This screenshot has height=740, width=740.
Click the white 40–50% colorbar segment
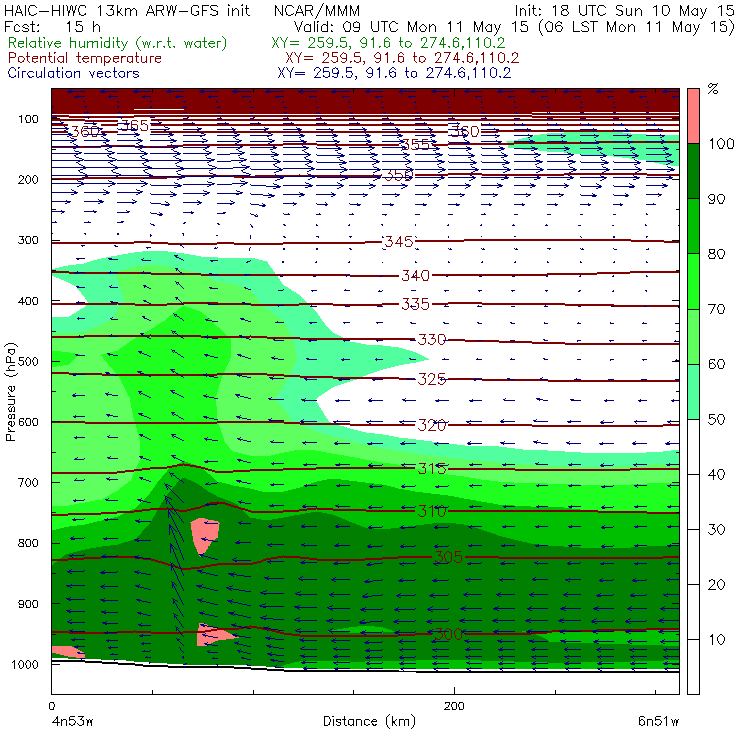[693, 447]
